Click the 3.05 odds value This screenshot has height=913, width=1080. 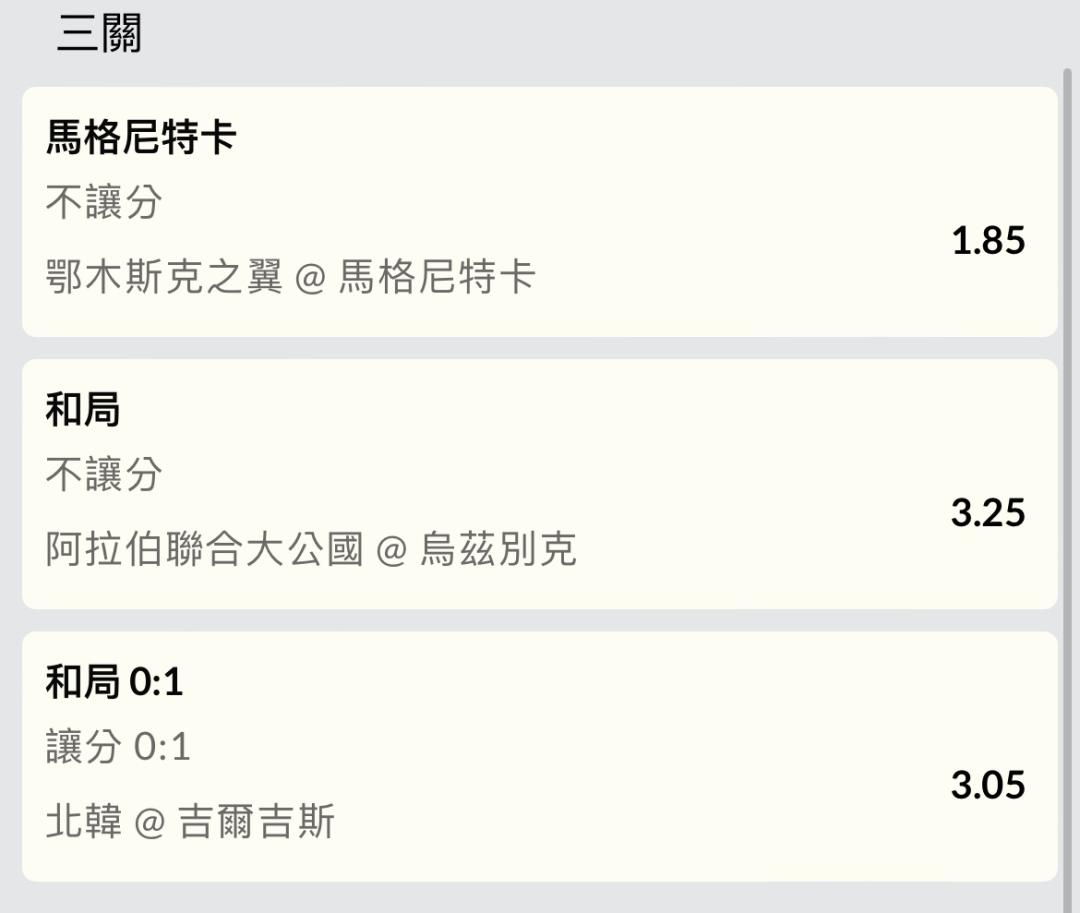click(x=988, y=785)
